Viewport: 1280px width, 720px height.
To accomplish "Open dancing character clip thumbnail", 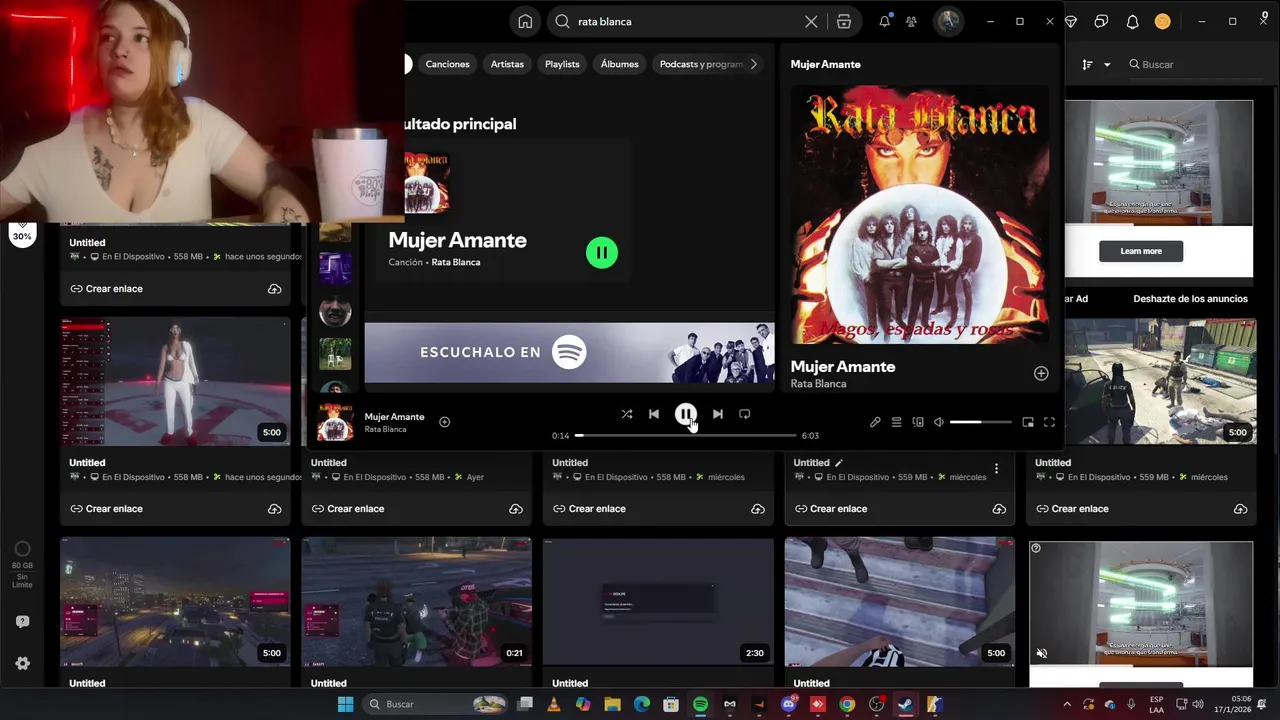I will tap(175, 381).
